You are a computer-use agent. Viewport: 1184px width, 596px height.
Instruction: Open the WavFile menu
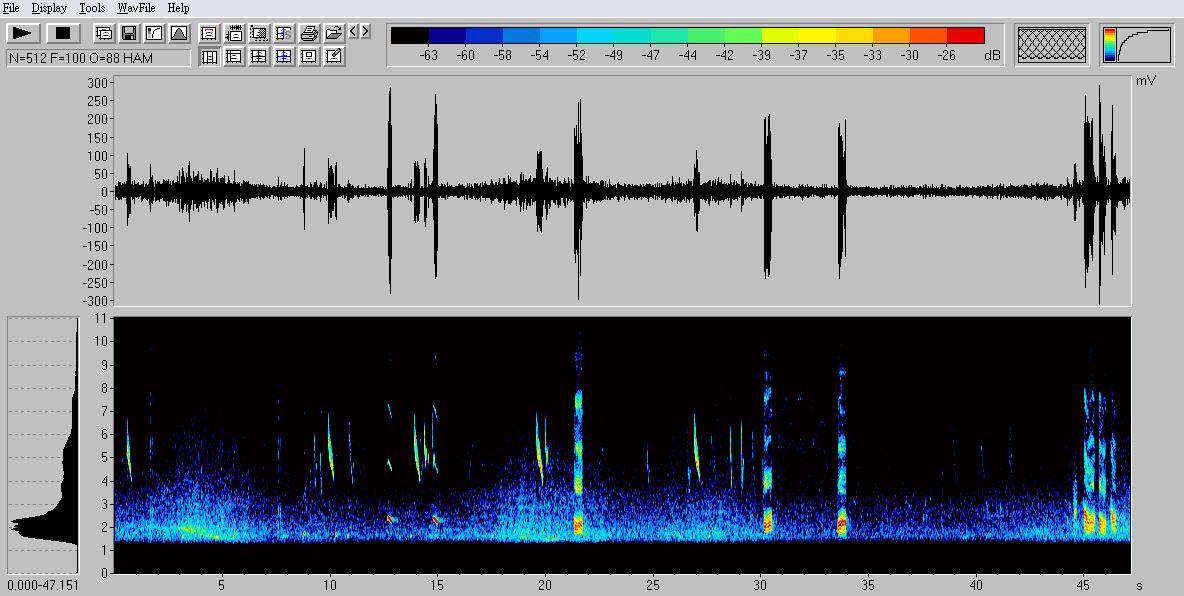(x=135, y=8)
